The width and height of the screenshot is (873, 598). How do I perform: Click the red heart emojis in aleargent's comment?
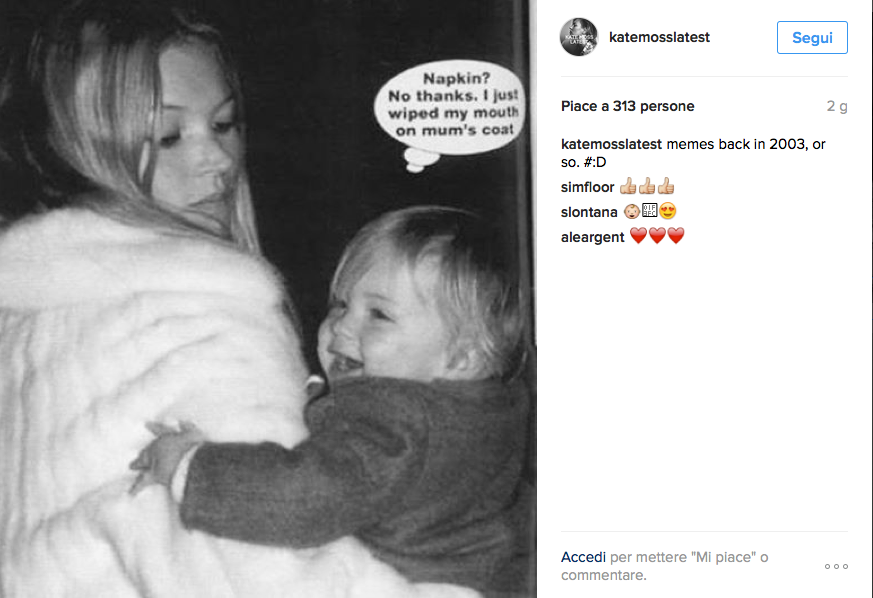coord(657,236)
